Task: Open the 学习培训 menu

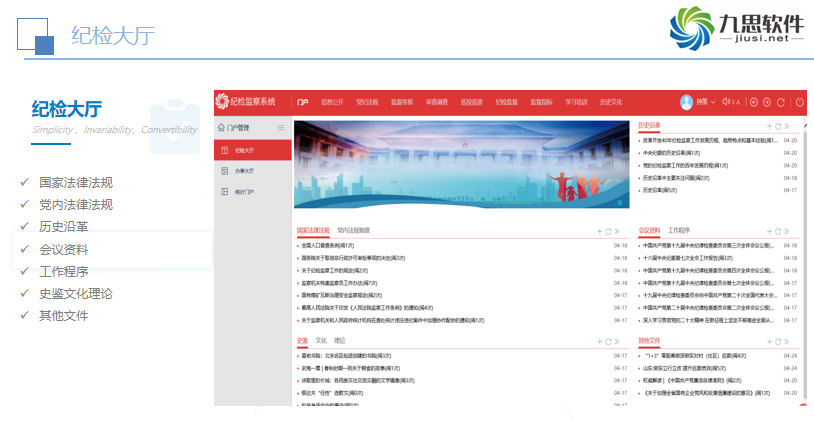Action: (x=576, y=102)
